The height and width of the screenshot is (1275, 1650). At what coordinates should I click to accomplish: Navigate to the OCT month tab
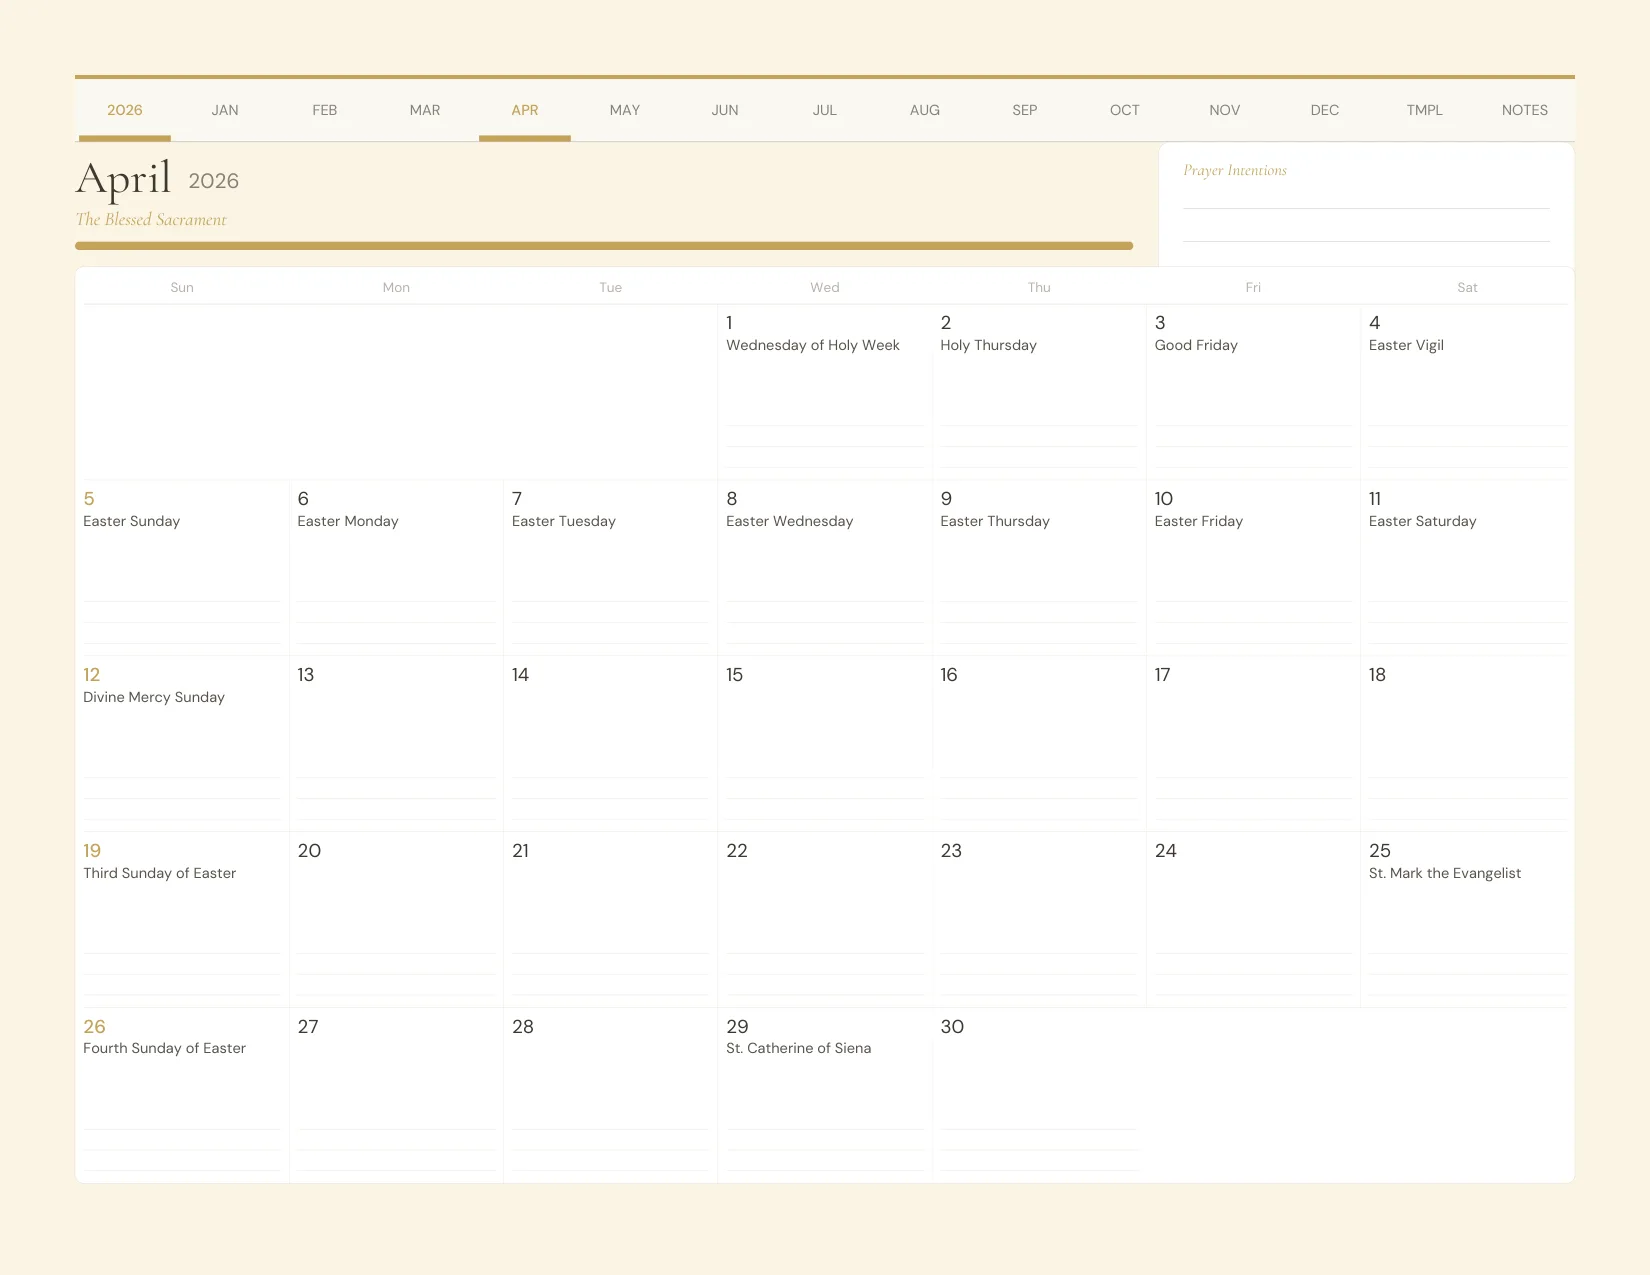pos(1124,110)
